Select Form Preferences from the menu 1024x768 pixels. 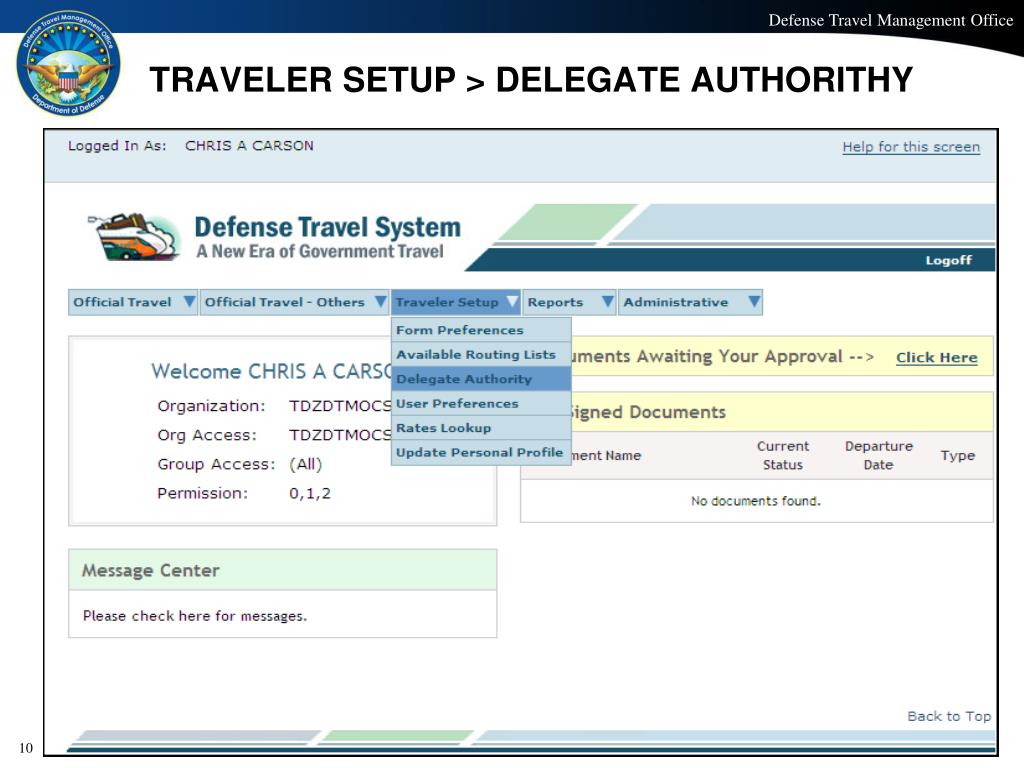click(481, 330)
